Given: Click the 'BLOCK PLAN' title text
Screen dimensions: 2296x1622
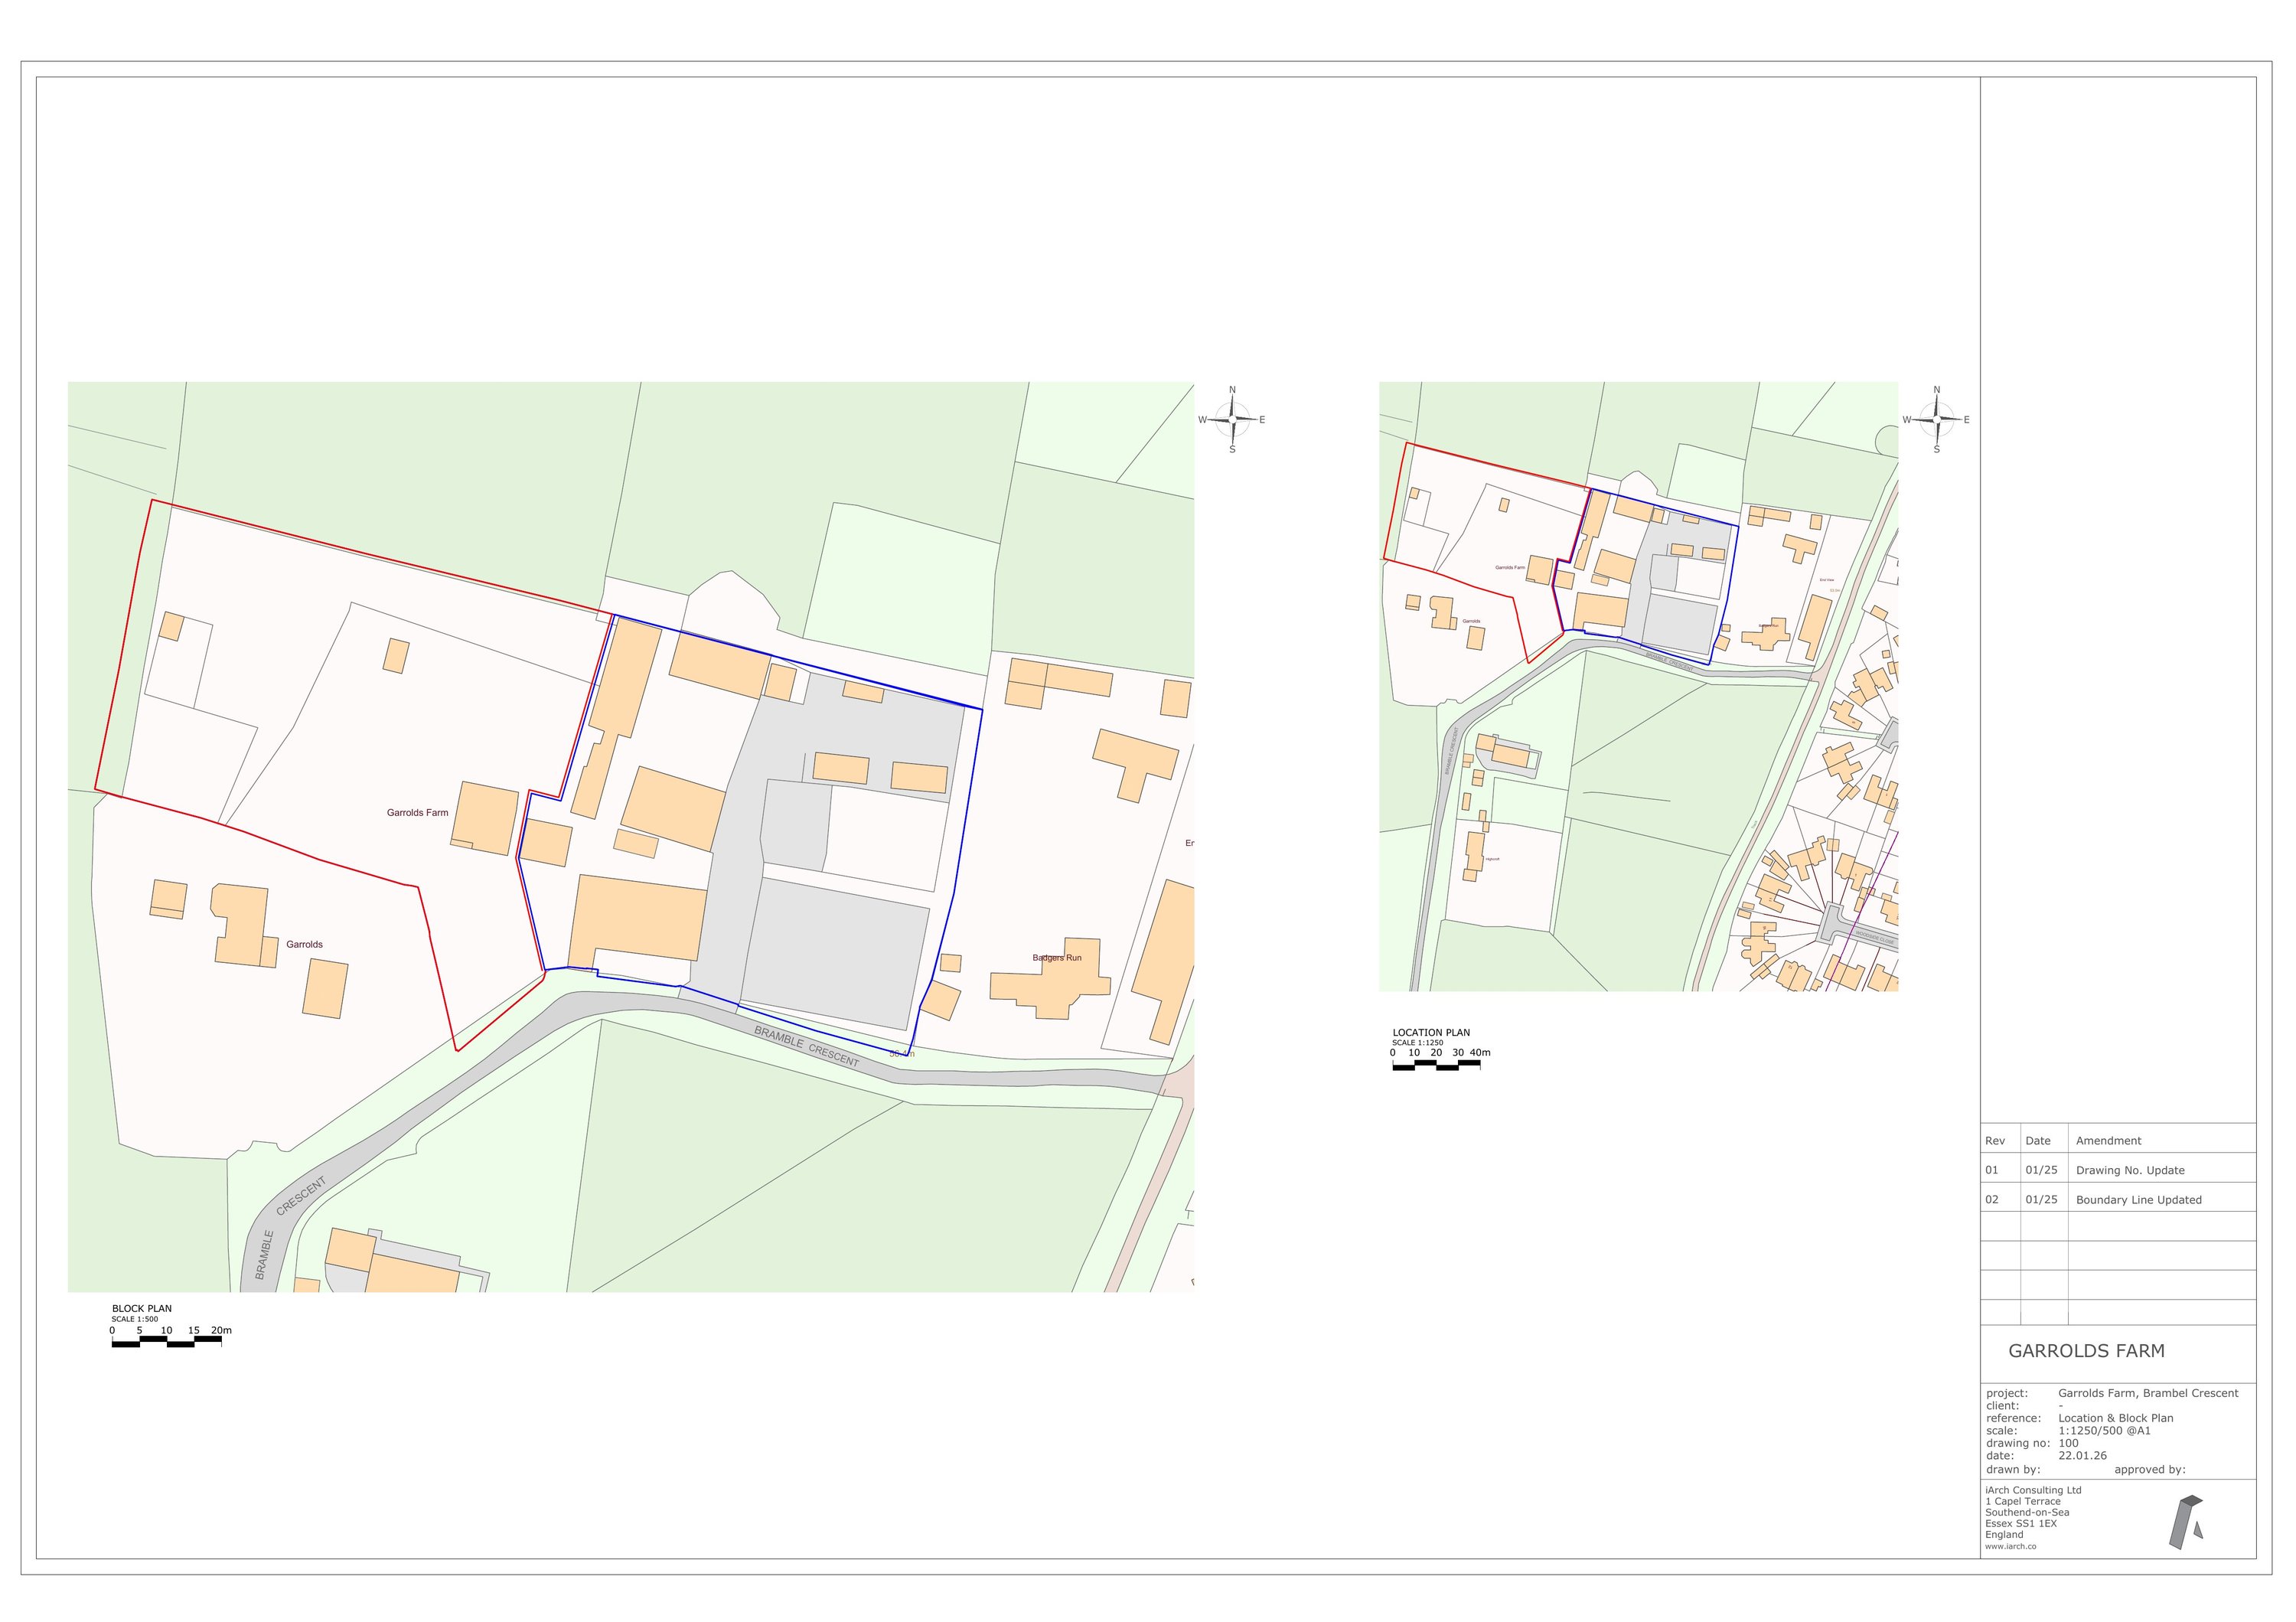Looking at the screenshot, I should 142,1308.
